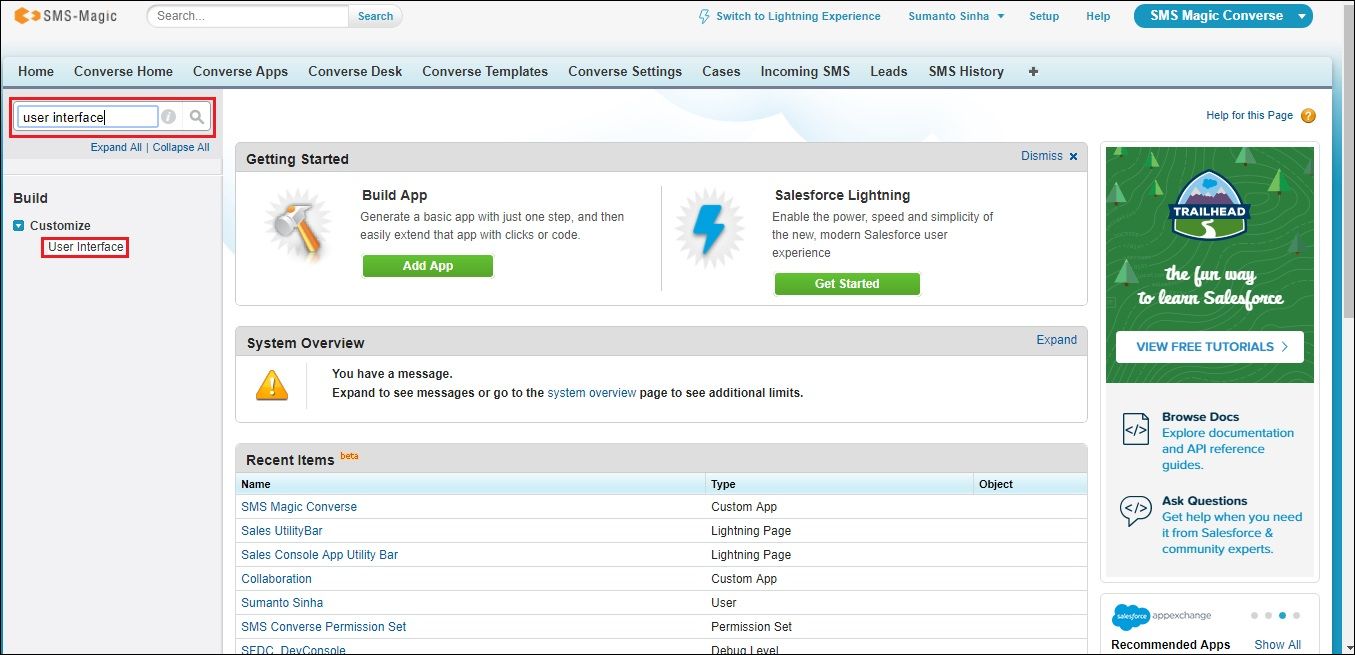Open the SMS Magic Converse app menu
The image size is (1355, 655).
click(x=1223, y=16)
